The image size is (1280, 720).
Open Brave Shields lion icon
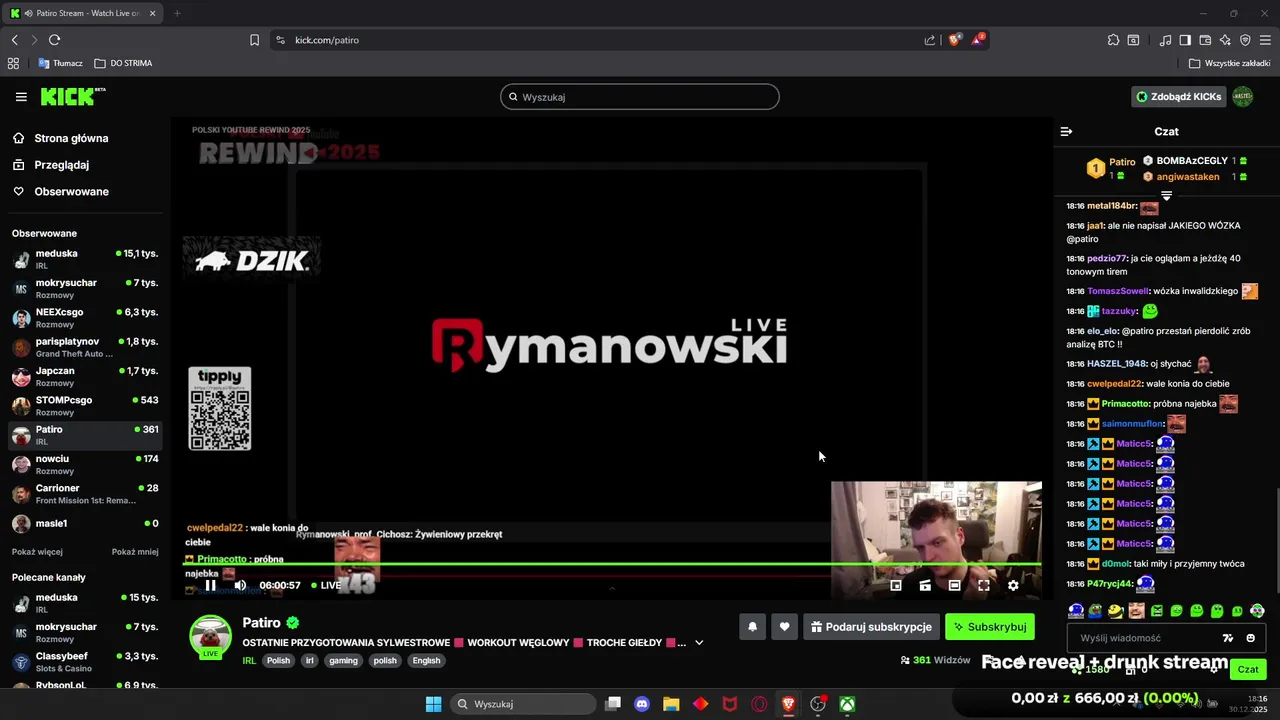tap(955, 40)
